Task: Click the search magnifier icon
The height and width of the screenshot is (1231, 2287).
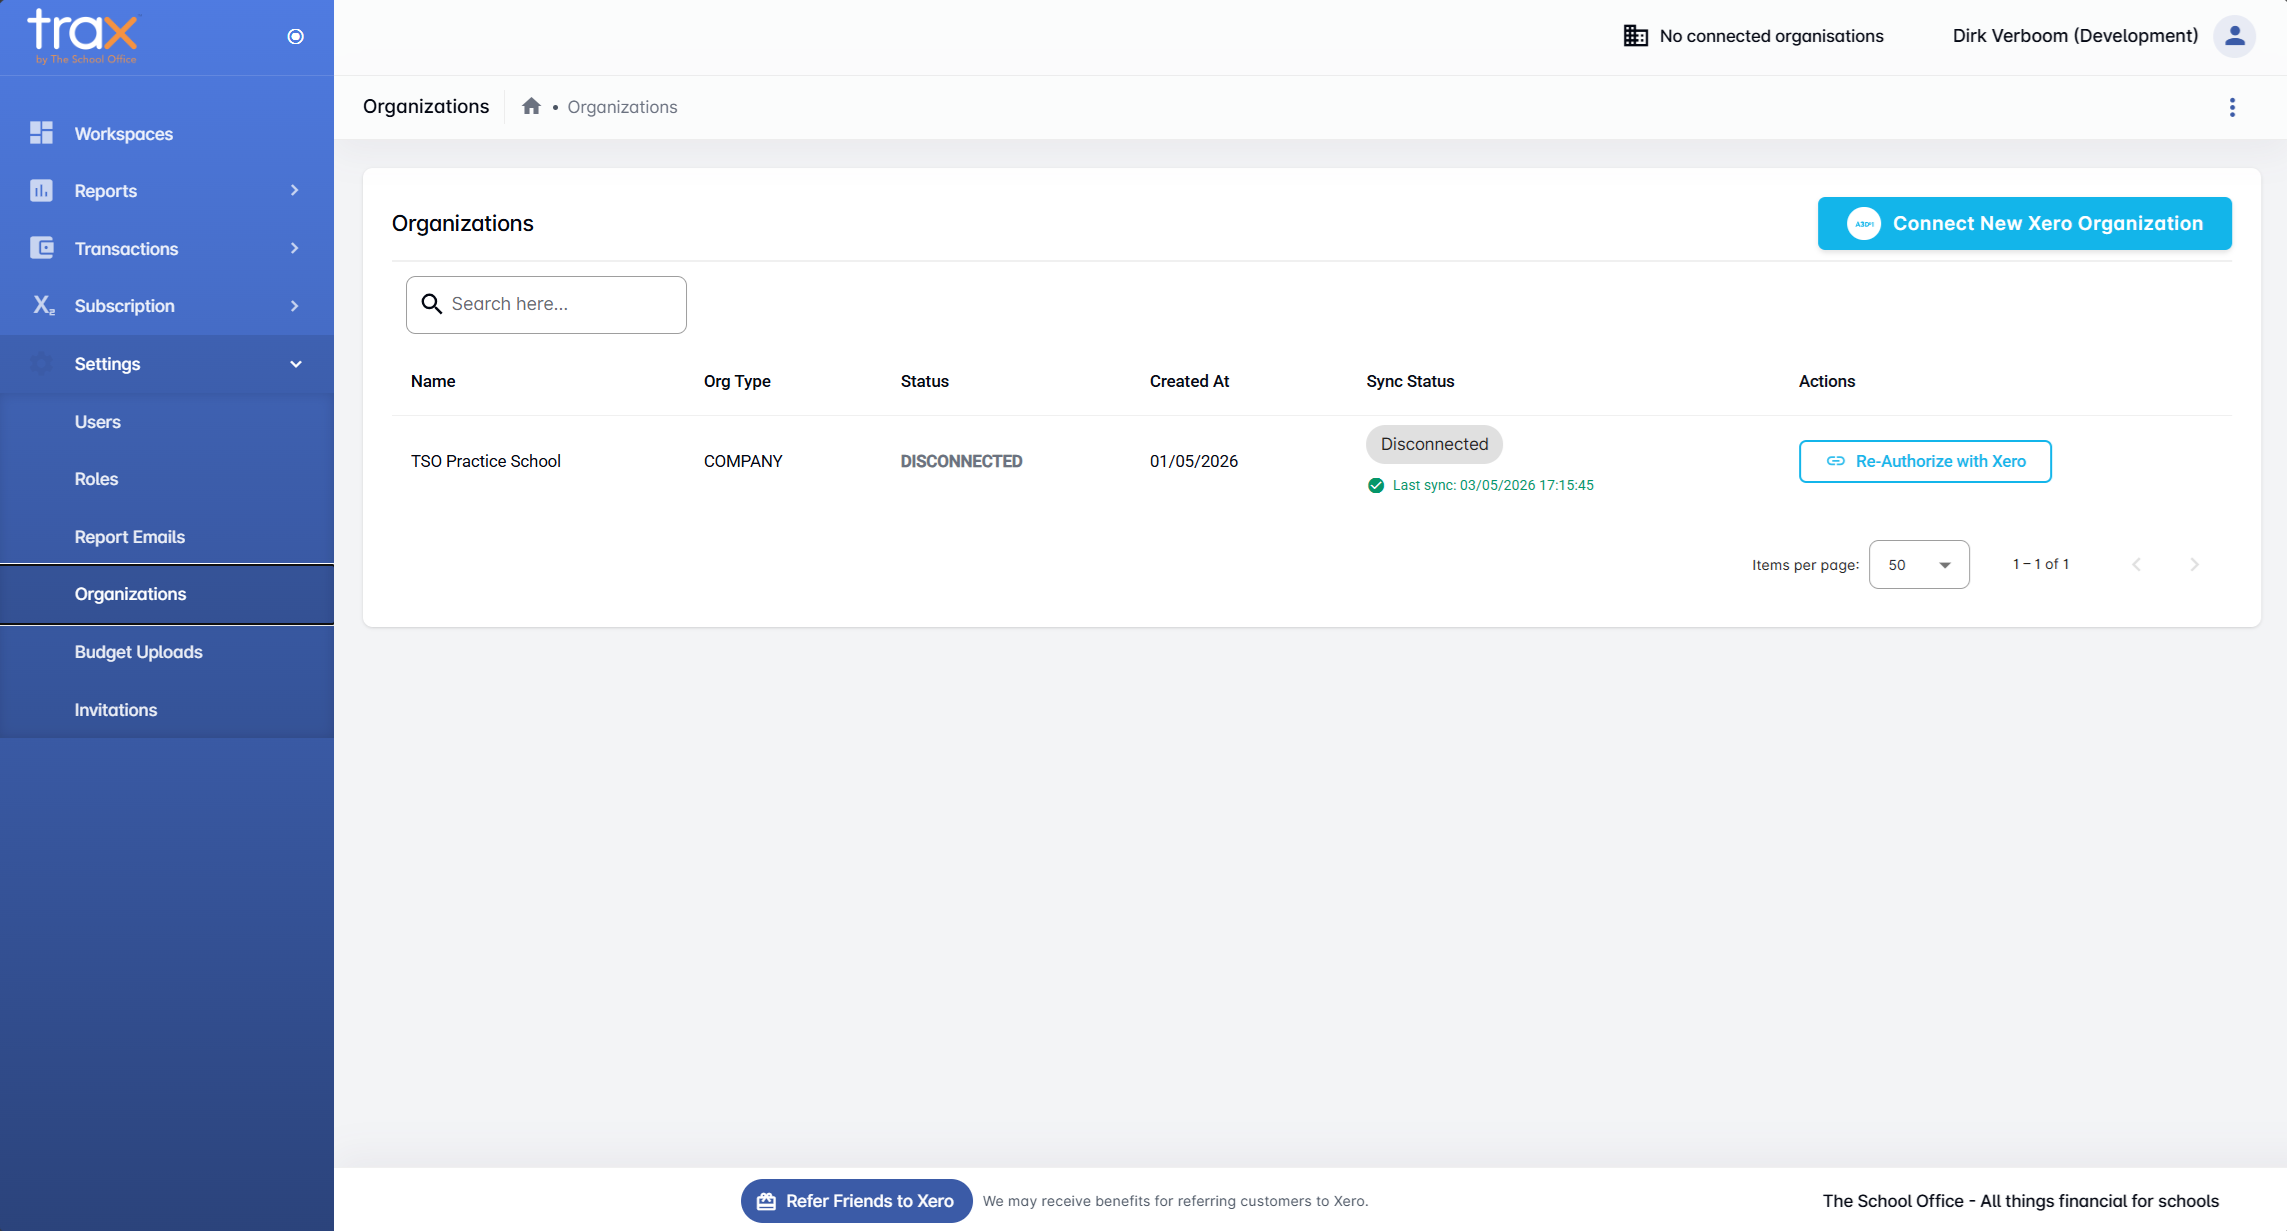Action: click(x=431, y=304)
